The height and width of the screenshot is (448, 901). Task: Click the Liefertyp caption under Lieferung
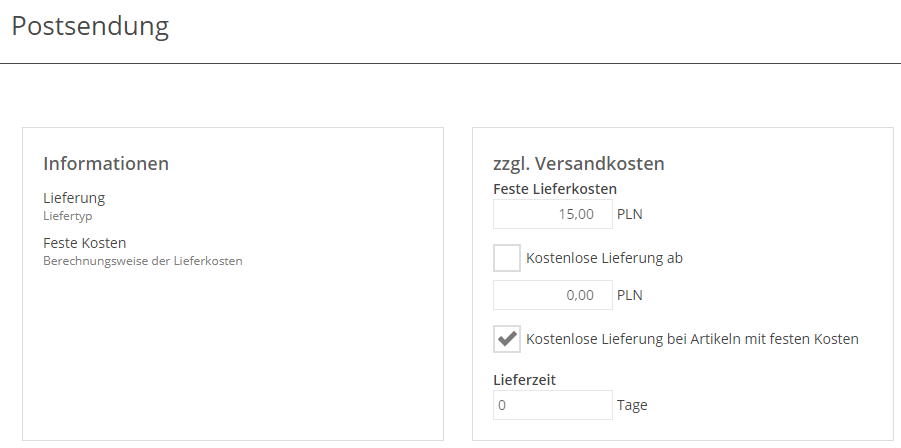[x=68, y=217]
